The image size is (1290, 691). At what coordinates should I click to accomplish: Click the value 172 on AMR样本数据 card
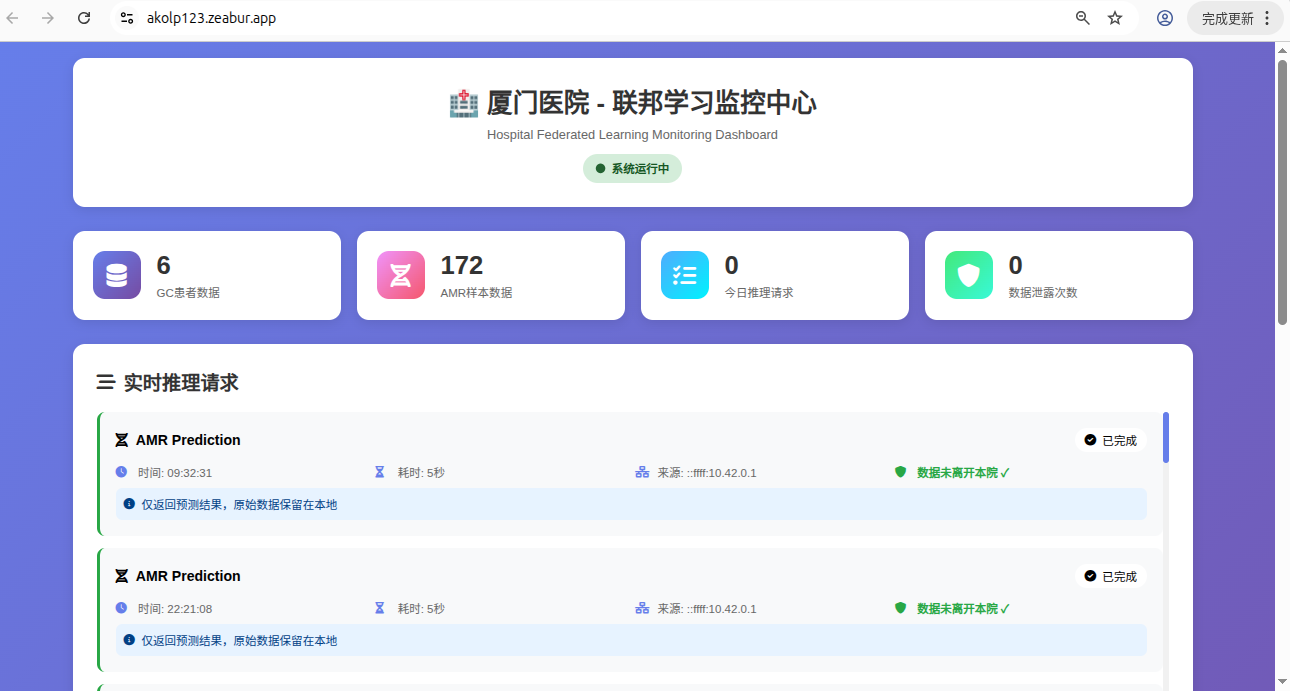pos(462,265)
